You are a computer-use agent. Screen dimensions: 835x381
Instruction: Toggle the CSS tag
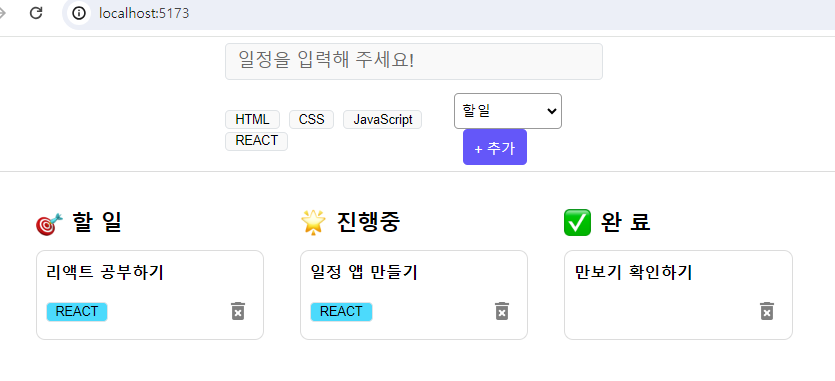pos(312,119)
